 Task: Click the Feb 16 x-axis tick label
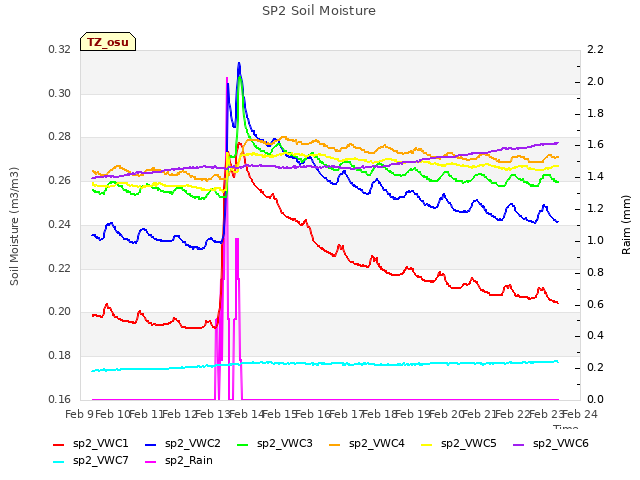coord(312,415)
